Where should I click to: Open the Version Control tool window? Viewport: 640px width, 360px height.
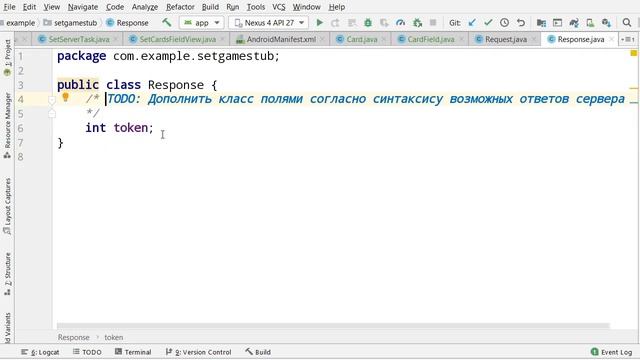[x=199, y=352]
